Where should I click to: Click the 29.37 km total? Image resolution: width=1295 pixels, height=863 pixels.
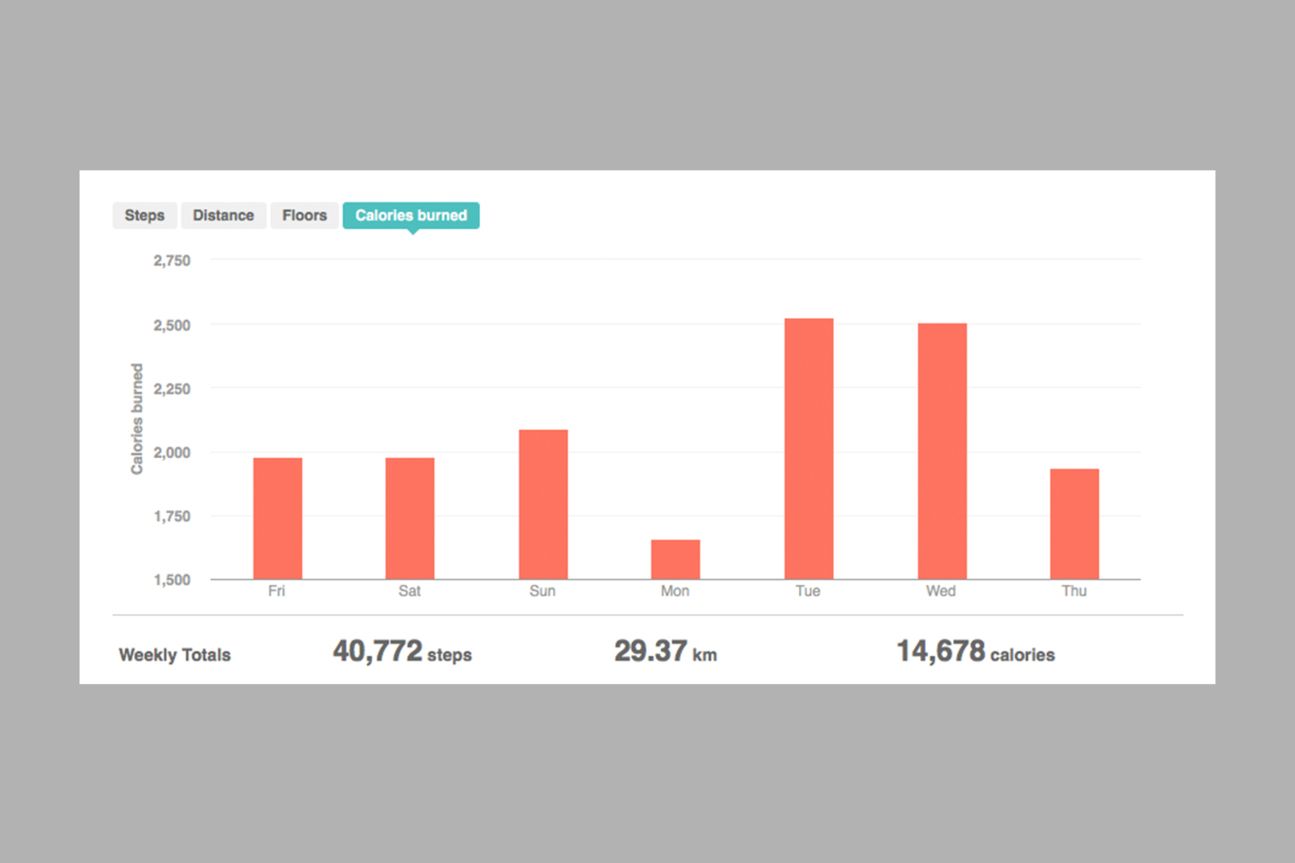(x=665, y=652)
